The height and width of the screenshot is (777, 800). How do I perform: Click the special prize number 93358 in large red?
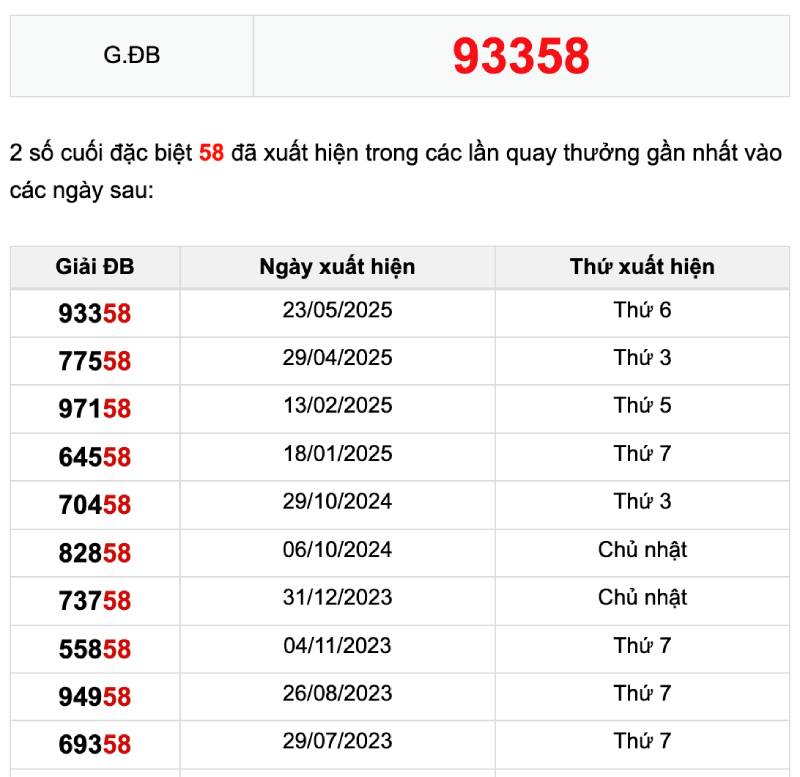pyautogui.click(x=521, y=57)
